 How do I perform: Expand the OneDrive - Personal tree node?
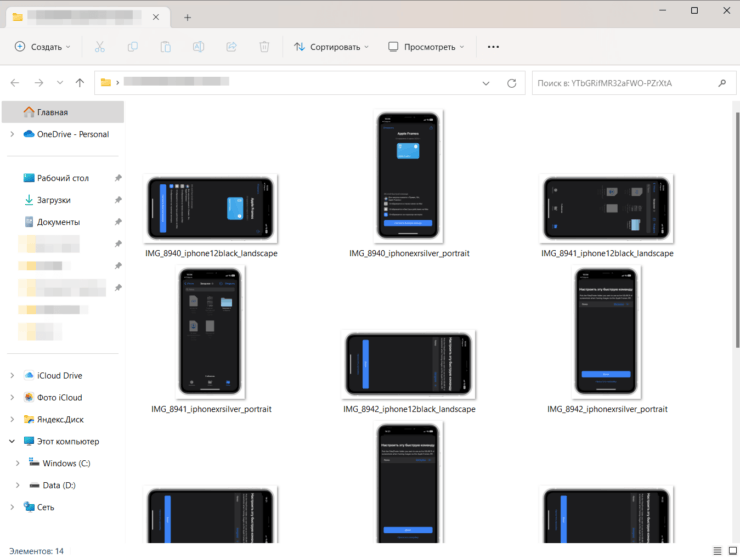tap(12, 134)
